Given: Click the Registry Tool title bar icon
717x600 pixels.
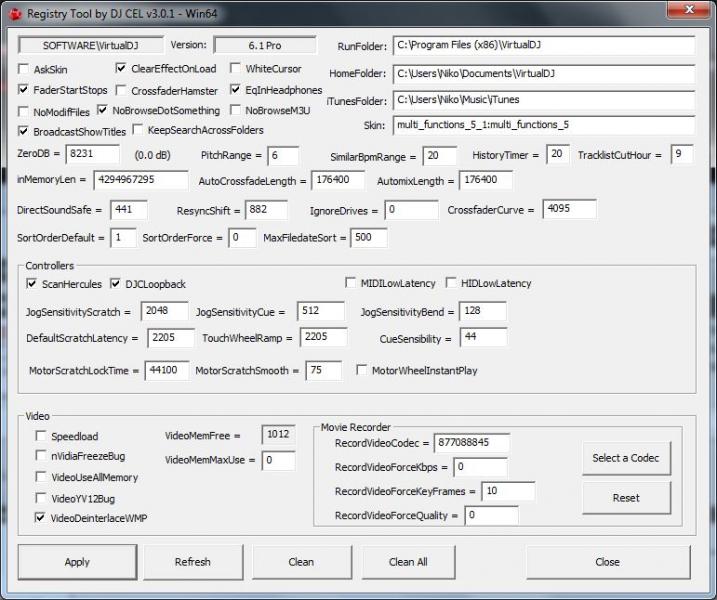Looking at the screenshot, I should click(16, 14).
